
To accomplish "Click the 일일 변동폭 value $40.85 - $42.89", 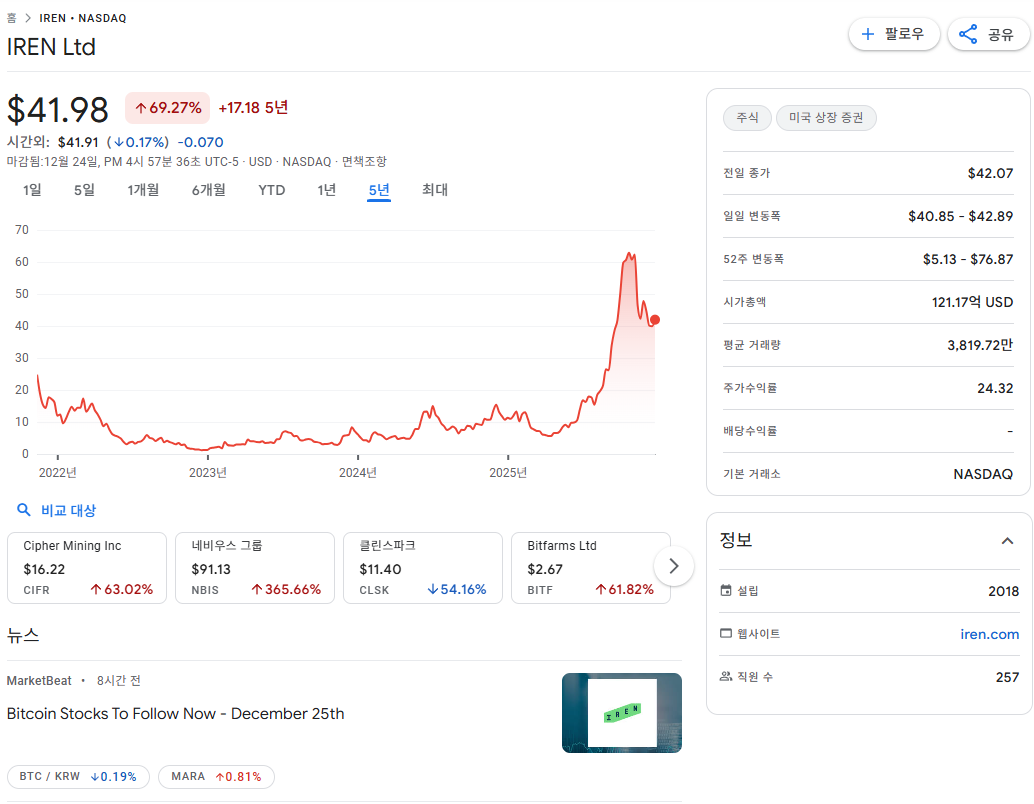I will click(x=960, y=216).
